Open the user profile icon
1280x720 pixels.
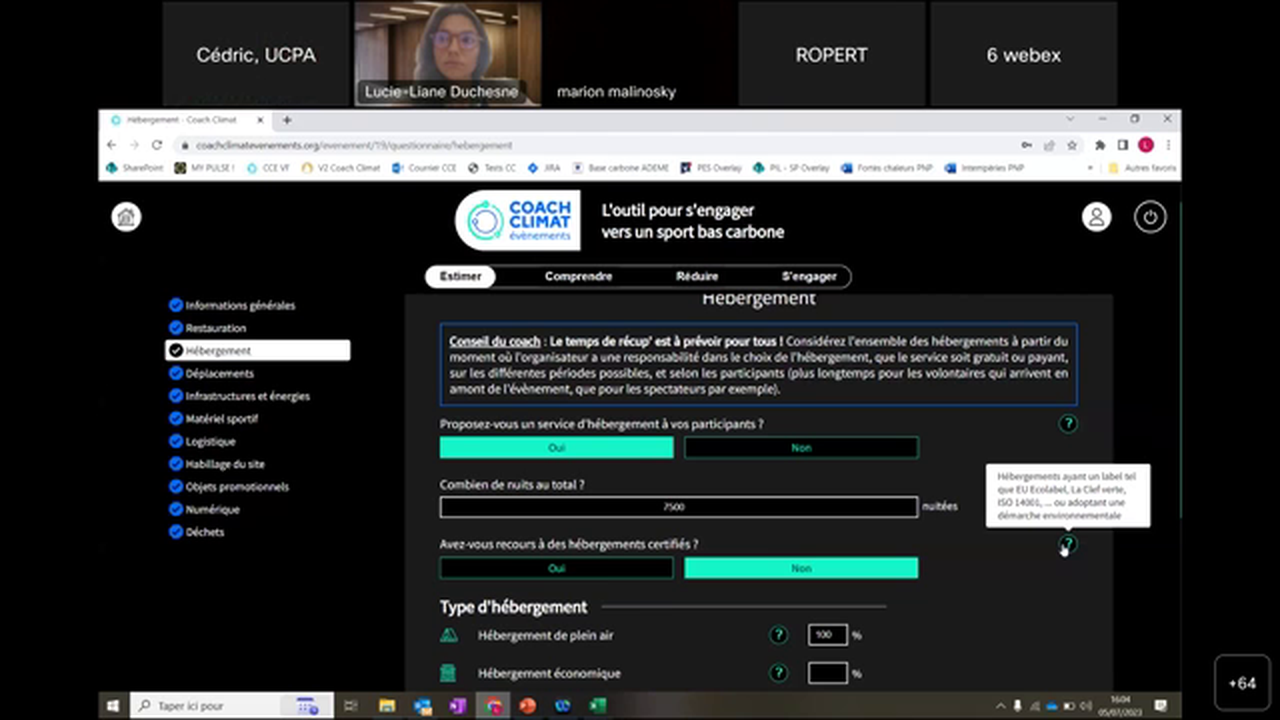pos(1096,217)
